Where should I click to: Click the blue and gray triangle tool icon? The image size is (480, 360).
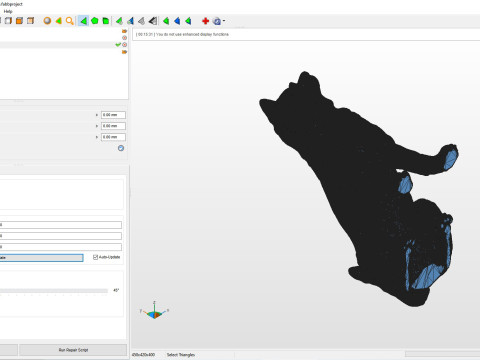click(130, 21)
